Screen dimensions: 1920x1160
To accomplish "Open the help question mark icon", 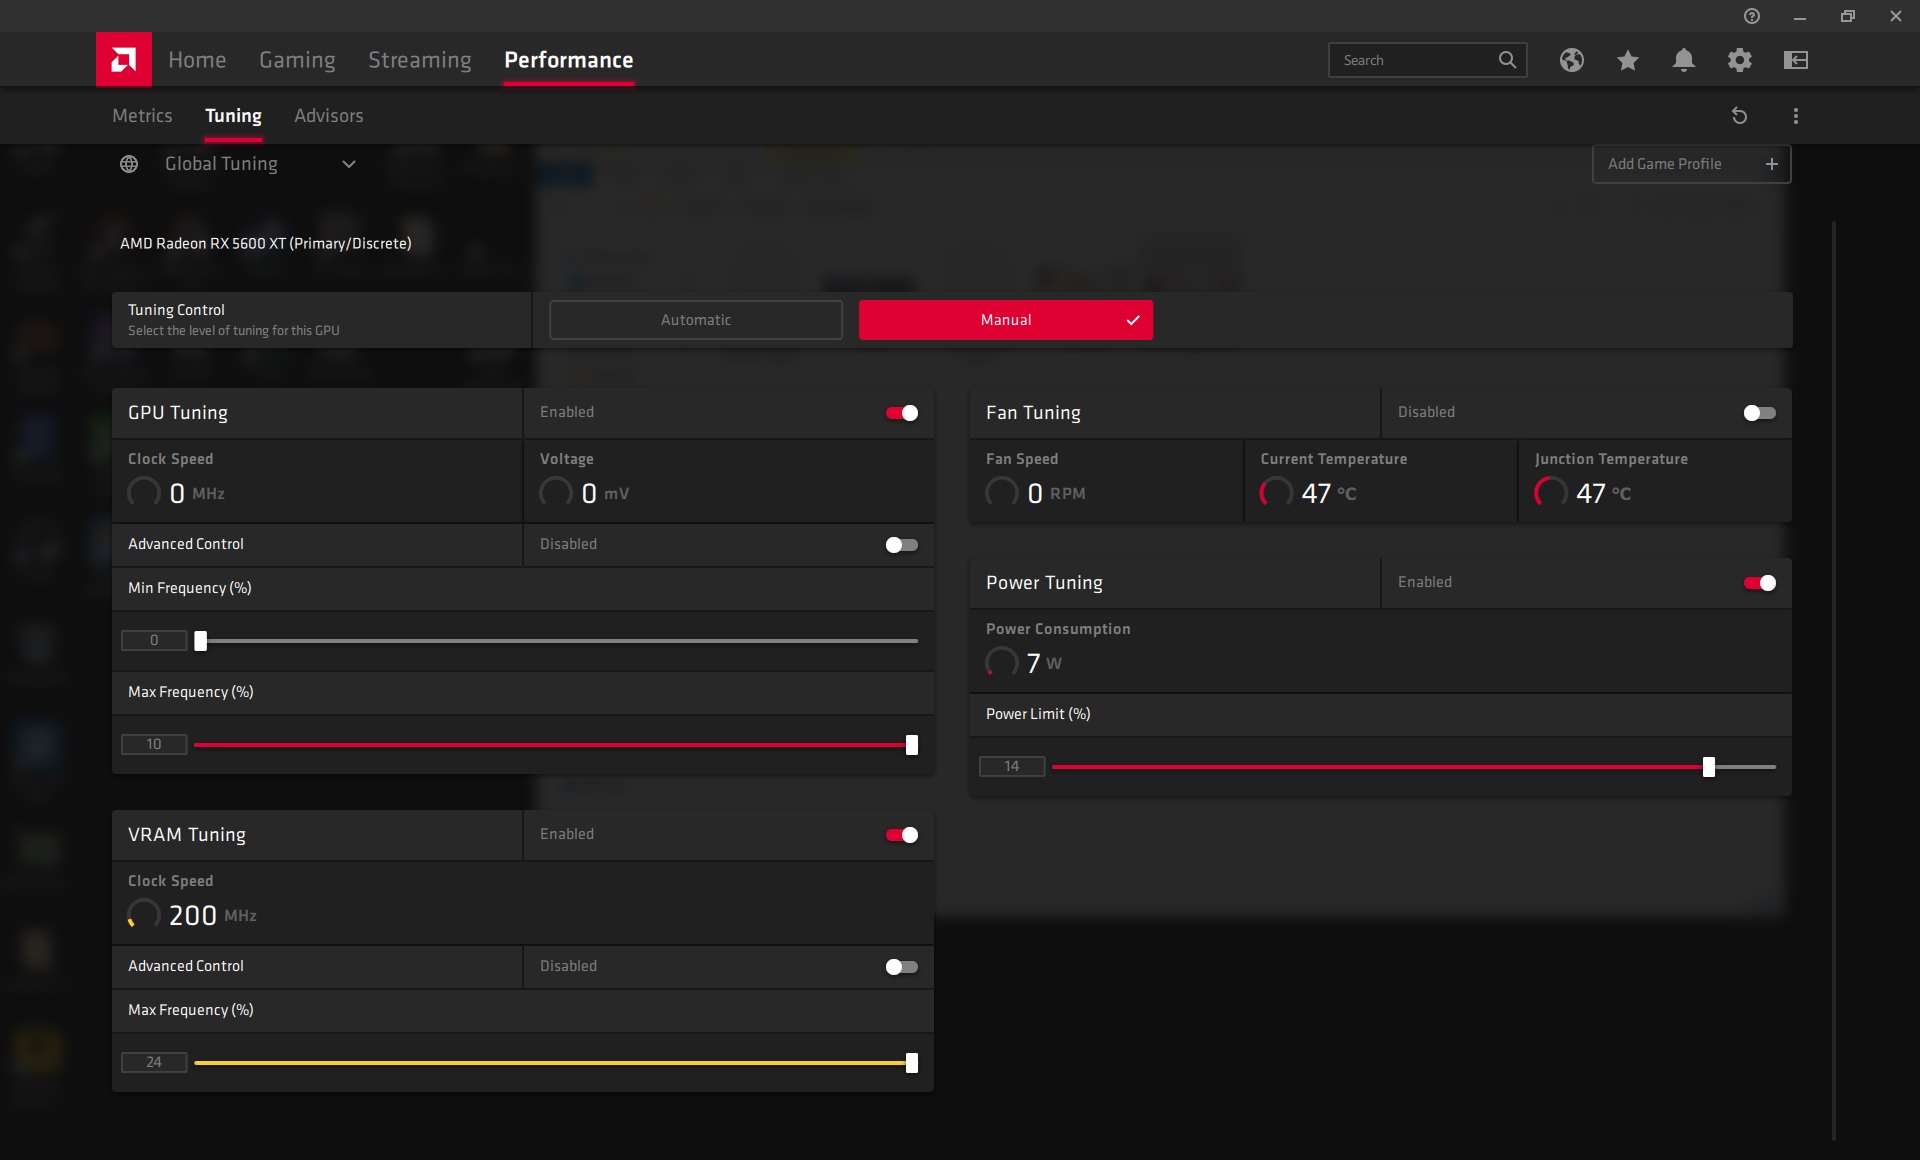I will click(x=1751, y=16).
